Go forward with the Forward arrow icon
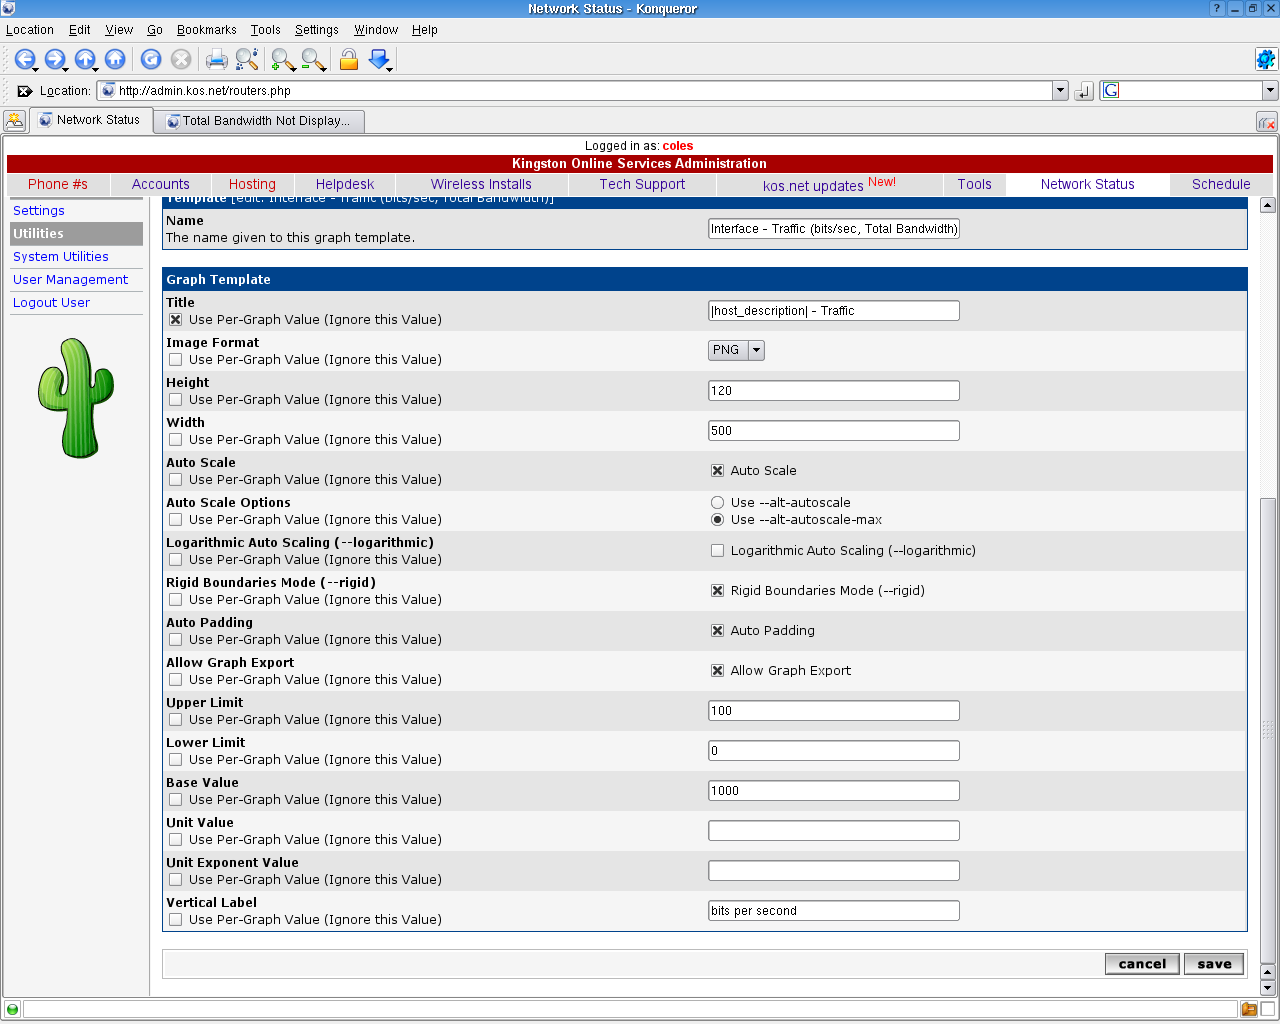Image resolution: width=1280 pixels, height=1024 pixels. click(x=54, y=59)
